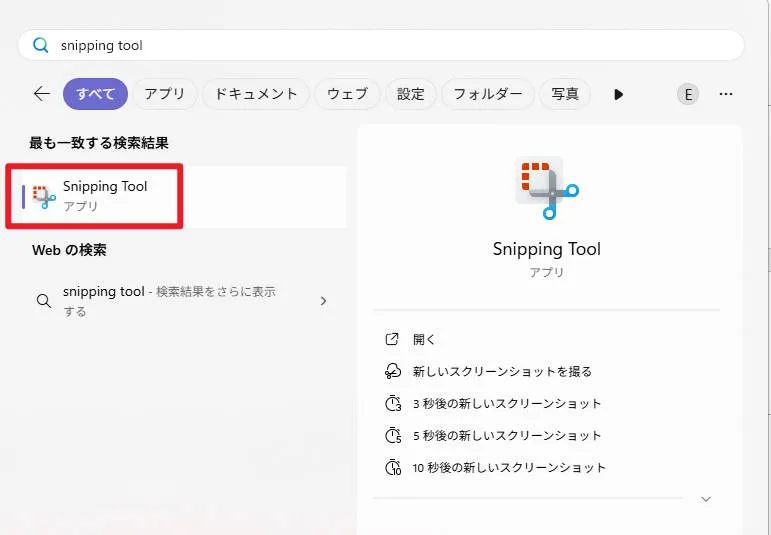The height and width of the screenshot is (535, 771).
Task: Select the すべて filter tab
Action: coord(95,94)
